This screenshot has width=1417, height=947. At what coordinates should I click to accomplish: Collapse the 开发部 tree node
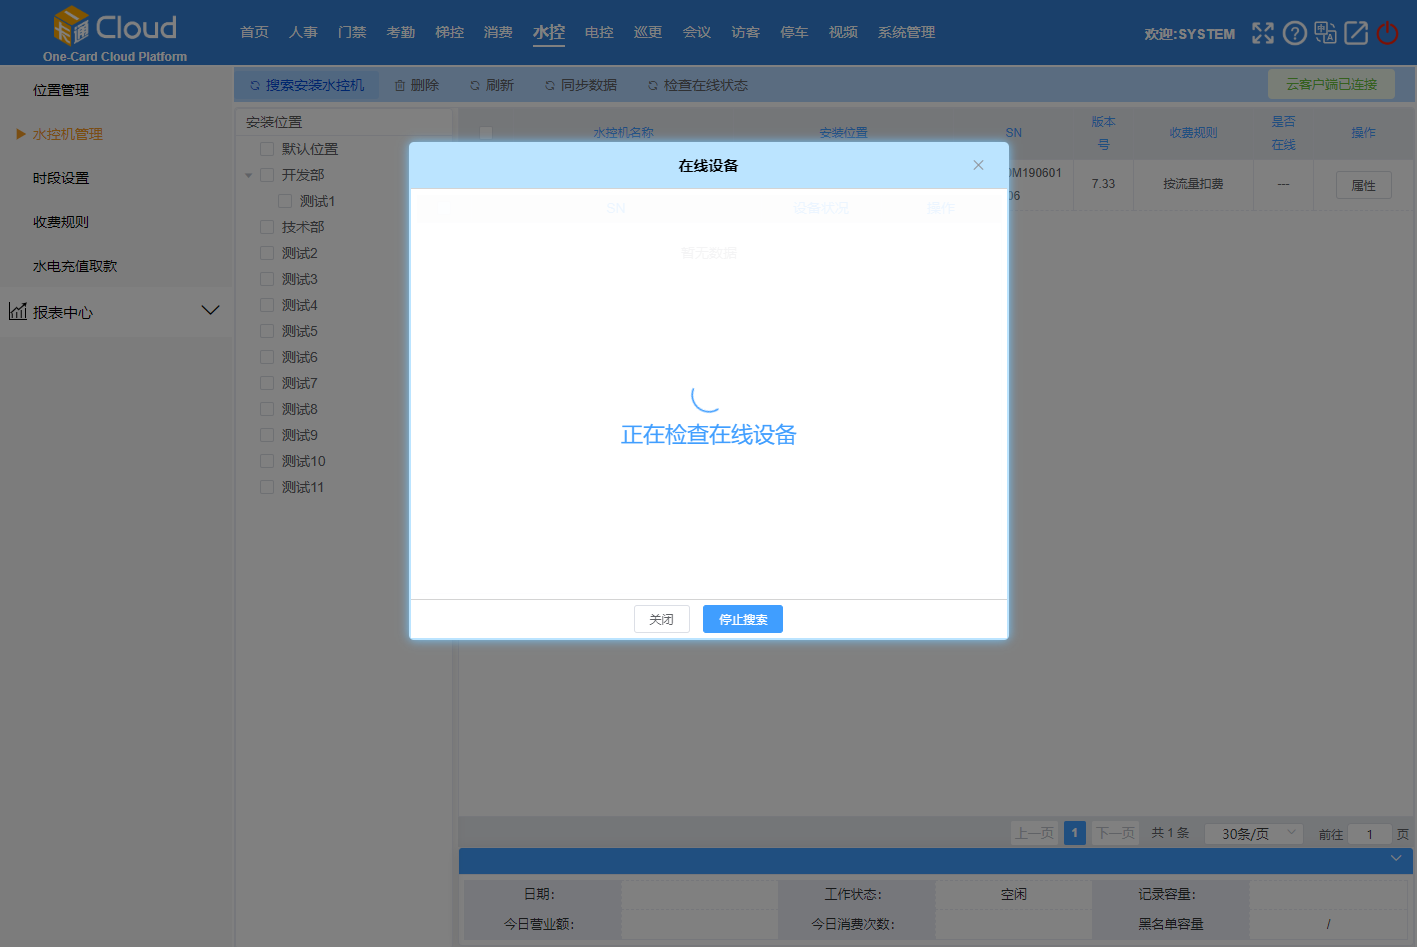[249, 175]
